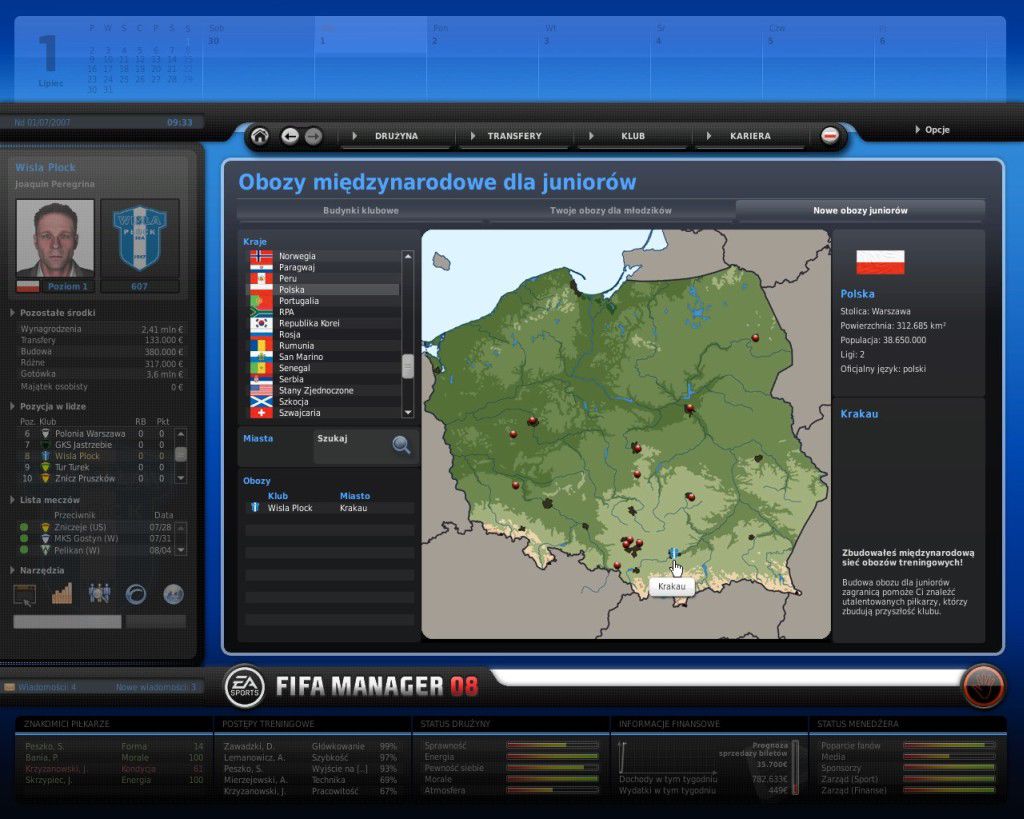Select Senegal in the countries list
The height and width of the screenshot is (819, 1024).
click(x=324, y=368)
